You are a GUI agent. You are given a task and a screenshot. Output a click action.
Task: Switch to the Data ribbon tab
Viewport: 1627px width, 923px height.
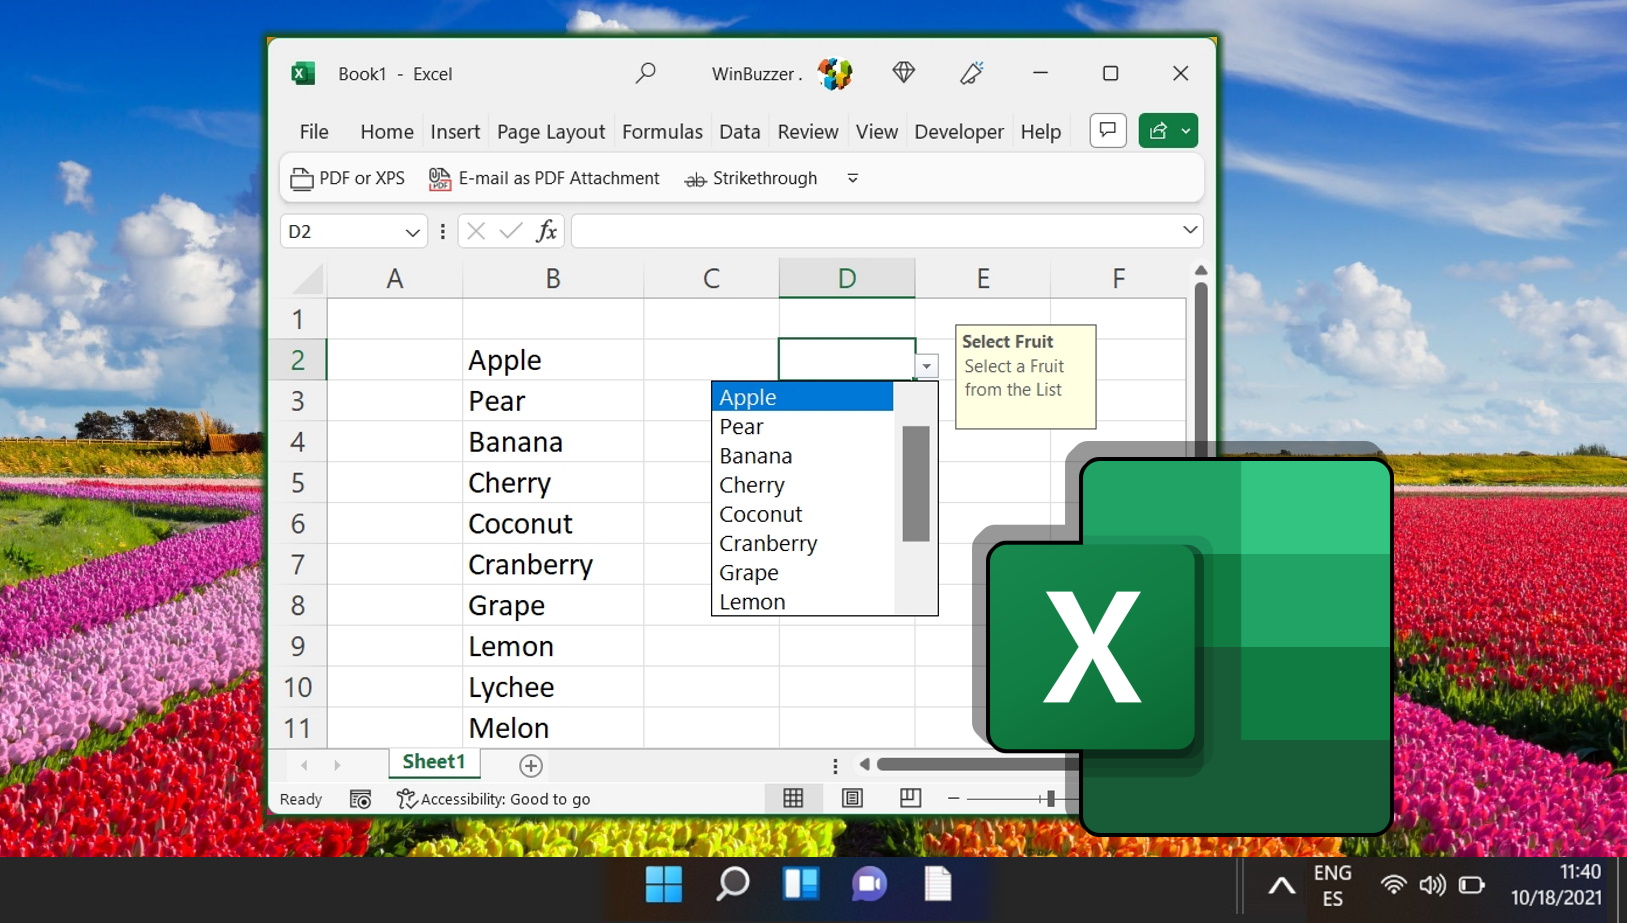pos(739,131)
